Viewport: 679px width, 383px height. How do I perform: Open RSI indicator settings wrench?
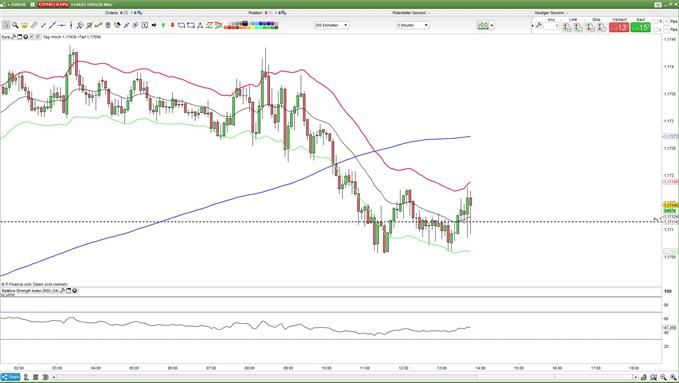tap(63, 291)
